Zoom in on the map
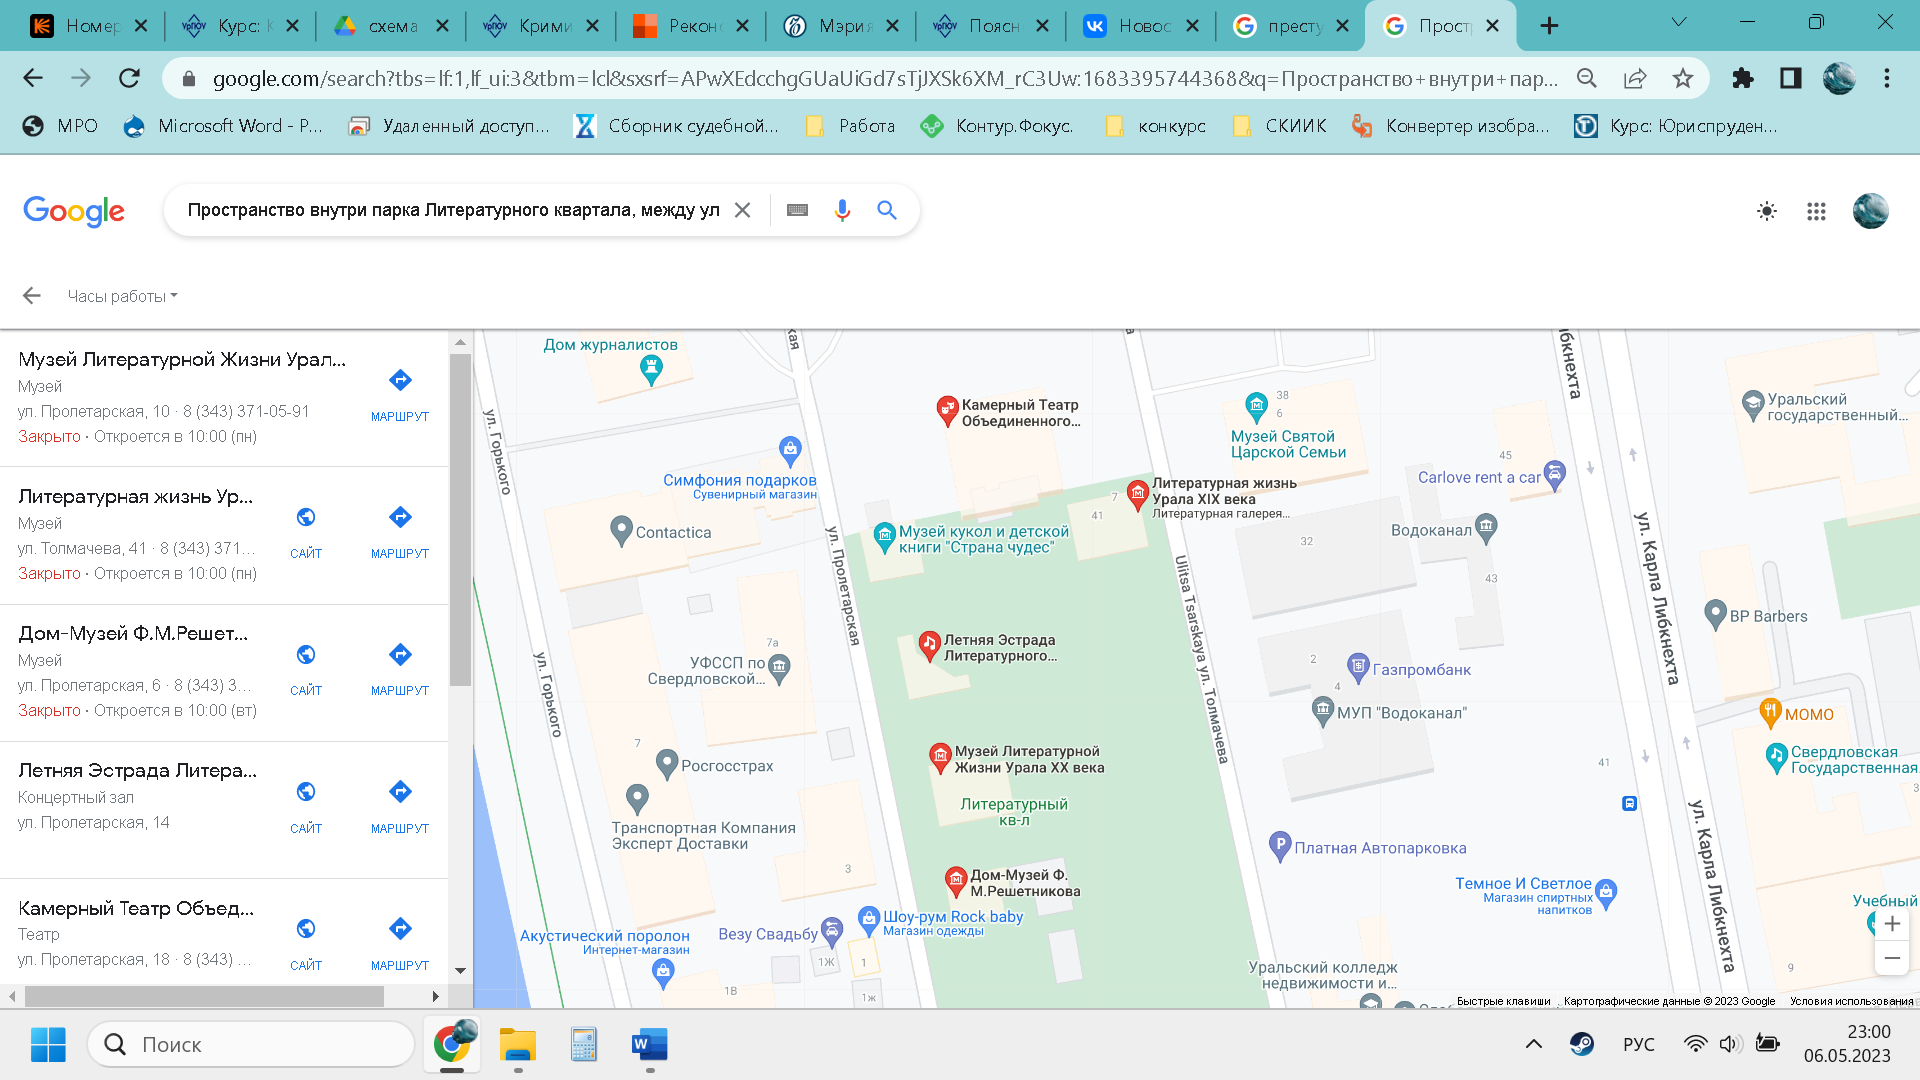Image resolution: width=1920 pixels, height=1080 pixels. [x=1892, y=924]
